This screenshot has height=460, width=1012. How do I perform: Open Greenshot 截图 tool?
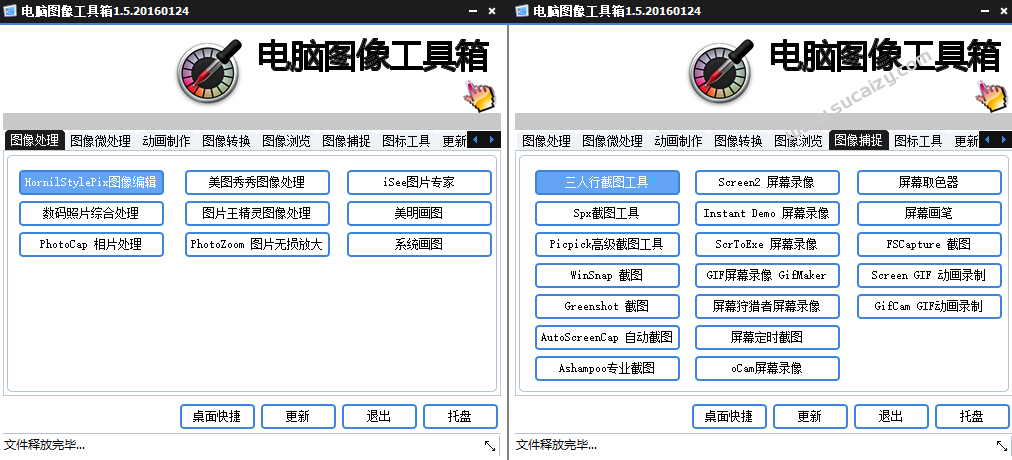point(607,306)
